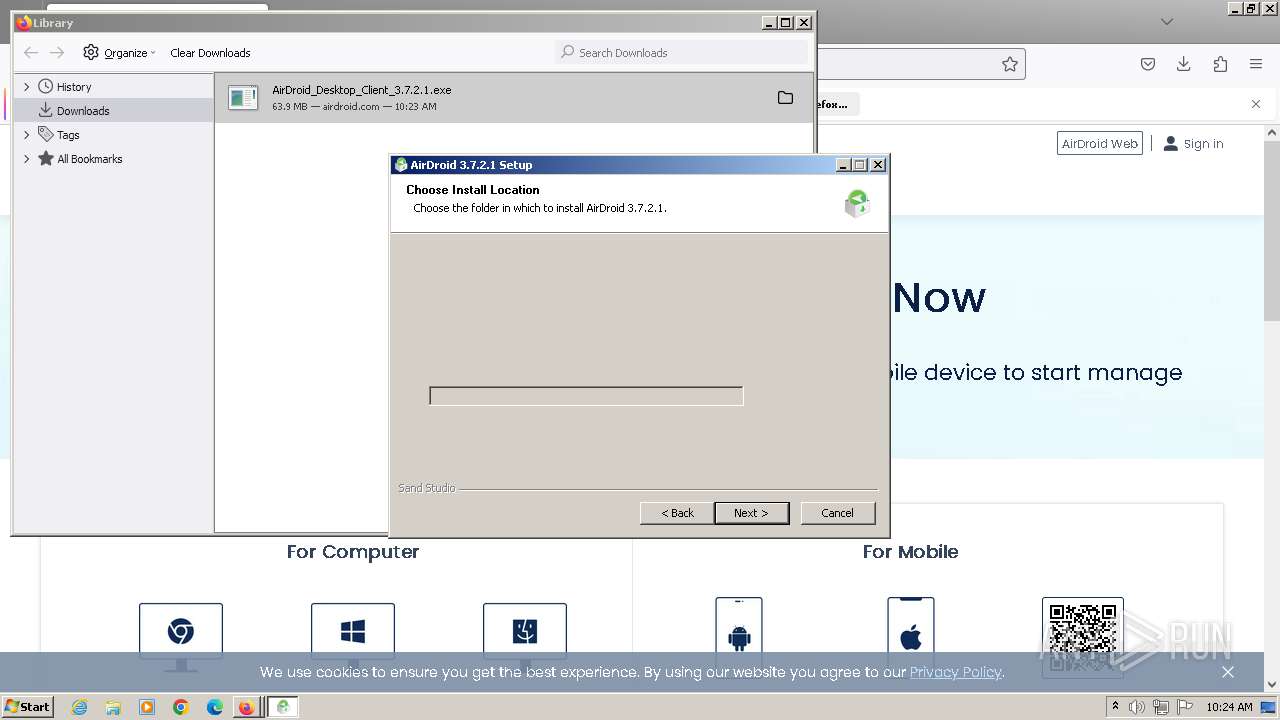1280x720 pixels.
Task: Open Google Chrome from taskbar
Action: pyautogui.click(x=181, y=707)
